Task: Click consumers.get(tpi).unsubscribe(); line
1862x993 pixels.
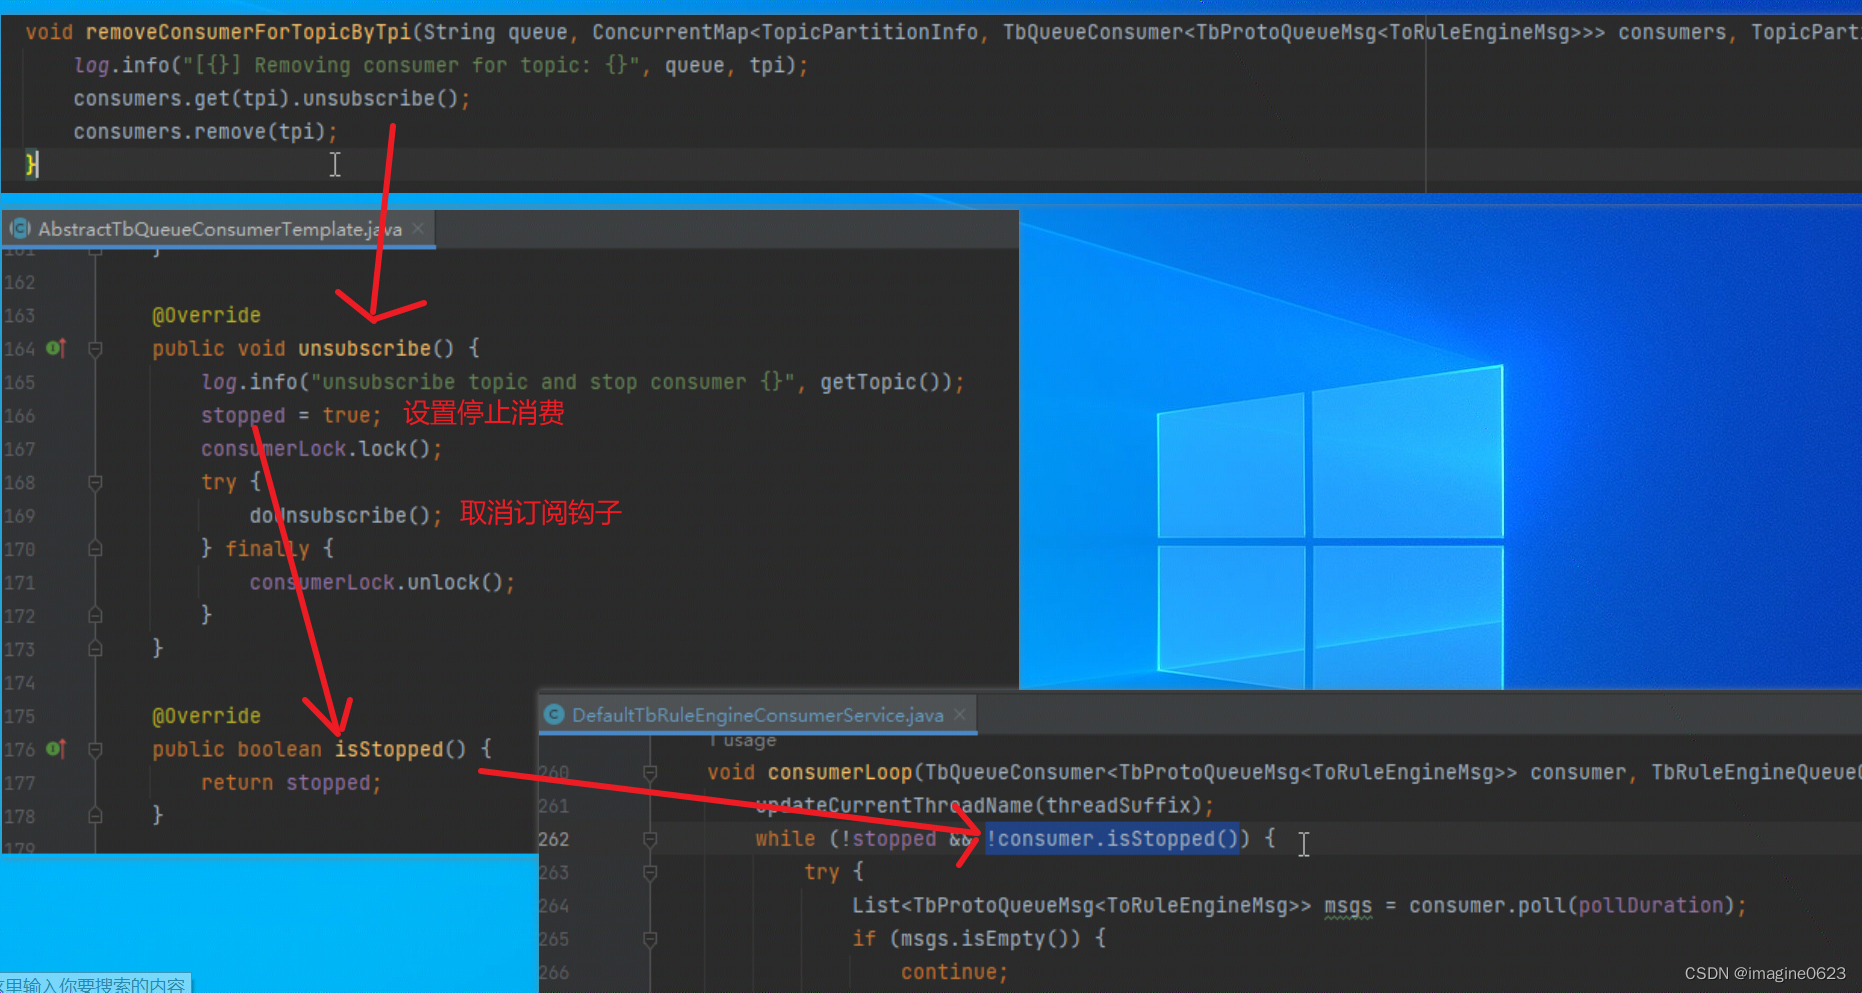Action: click(x=271, y=98)
